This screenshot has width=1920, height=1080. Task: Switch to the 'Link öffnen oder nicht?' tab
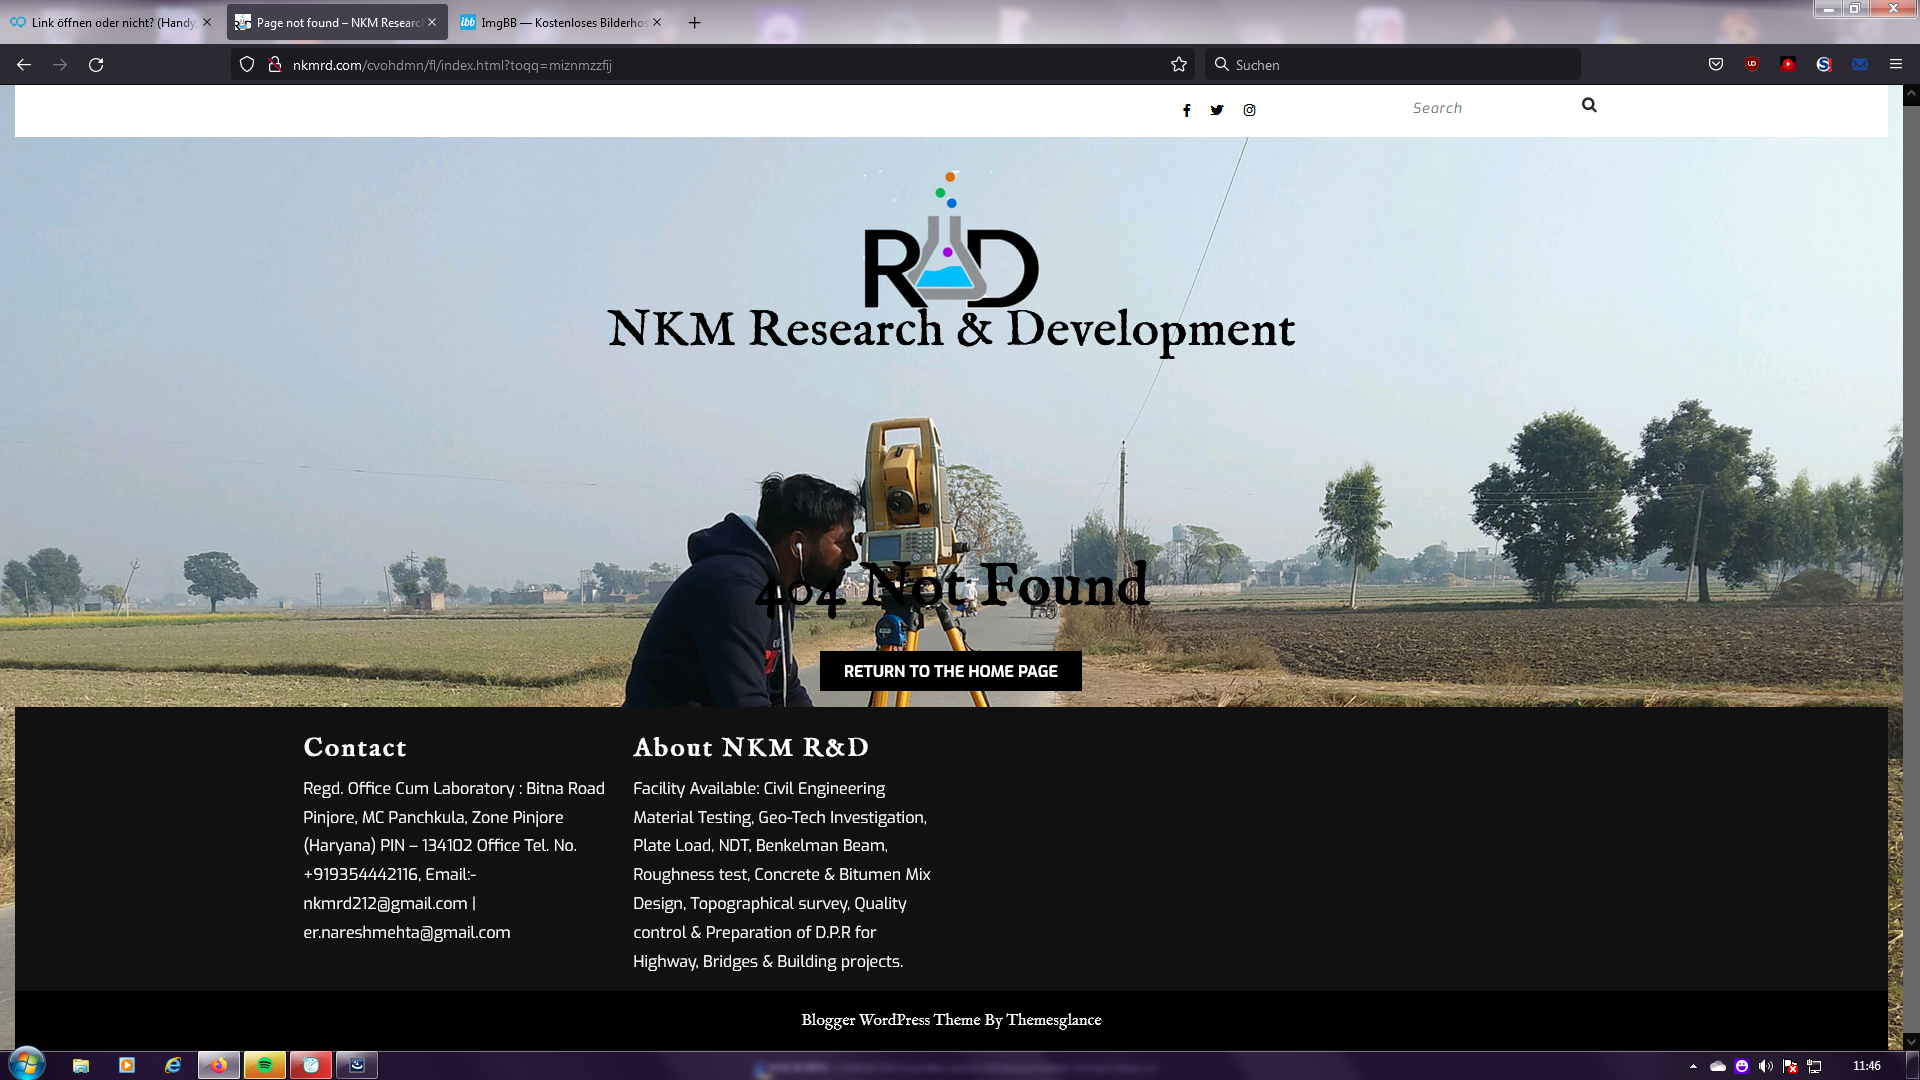pos(111,22)
